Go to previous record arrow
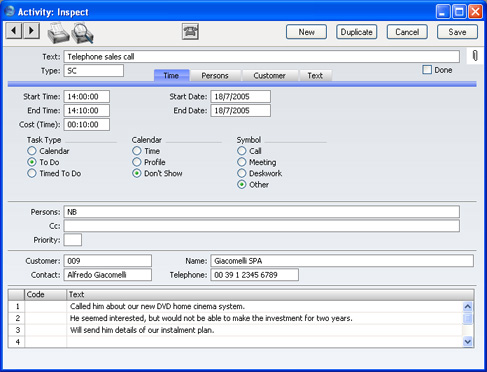 (14, 31)
